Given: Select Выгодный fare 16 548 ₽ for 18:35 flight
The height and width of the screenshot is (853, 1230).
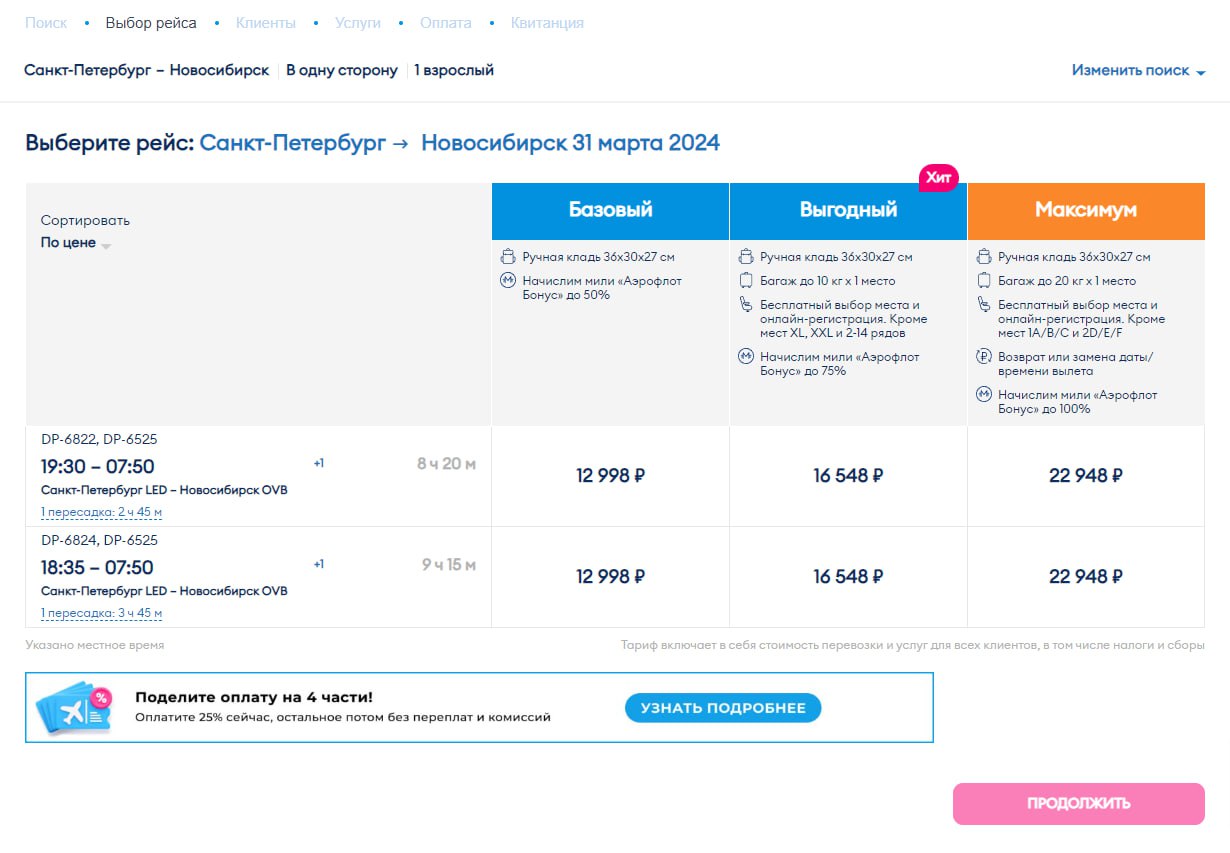Looking at the screenshot, I should coord(848,577).
